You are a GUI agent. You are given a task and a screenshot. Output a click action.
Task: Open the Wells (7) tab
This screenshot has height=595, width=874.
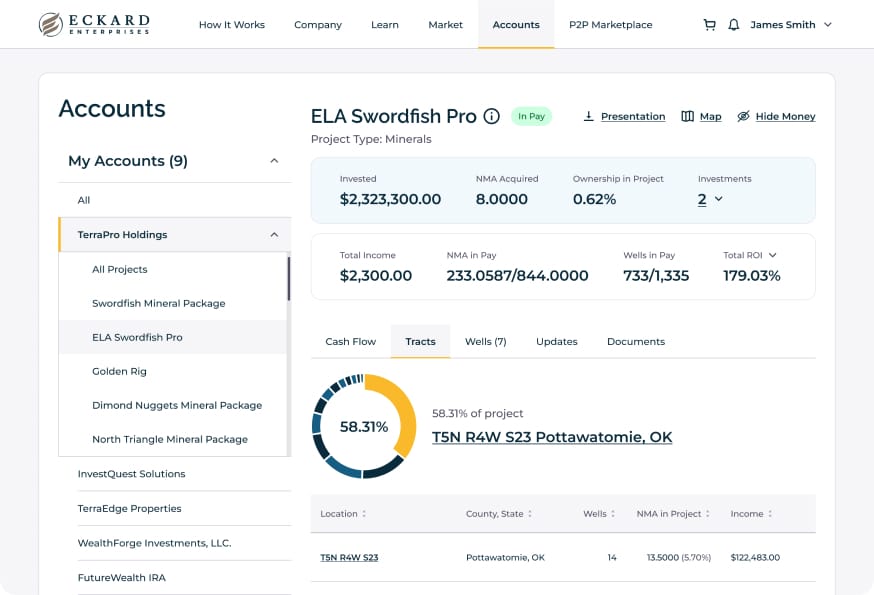(x=485, y=341)
